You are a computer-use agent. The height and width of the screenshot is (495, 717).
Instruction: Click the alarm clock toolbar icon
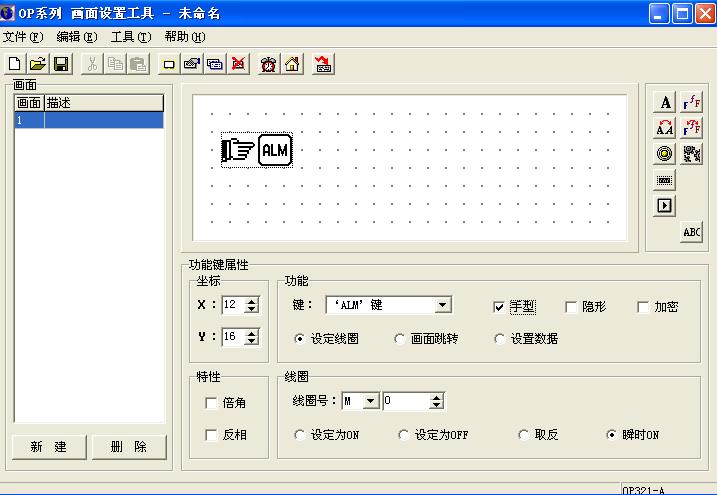click(268, 64)
